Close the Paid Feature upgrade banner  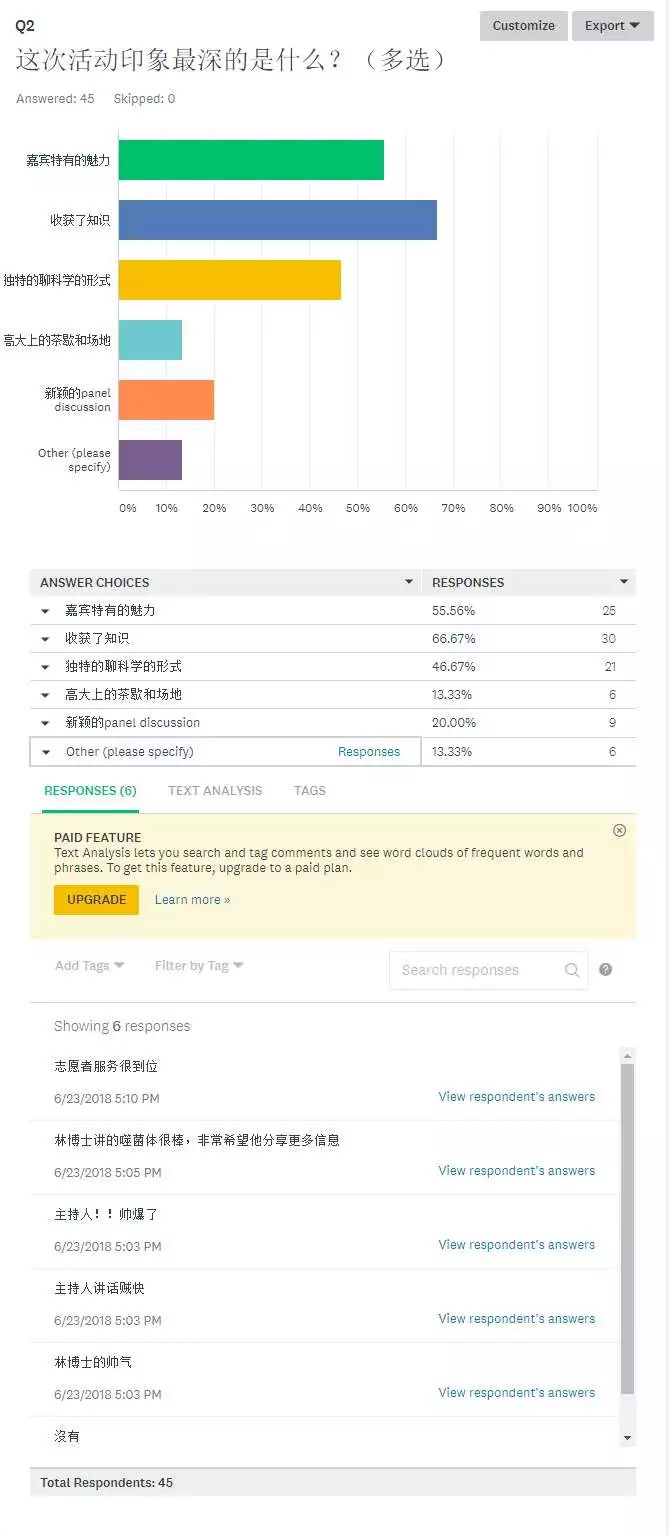(x=619, y=830)
